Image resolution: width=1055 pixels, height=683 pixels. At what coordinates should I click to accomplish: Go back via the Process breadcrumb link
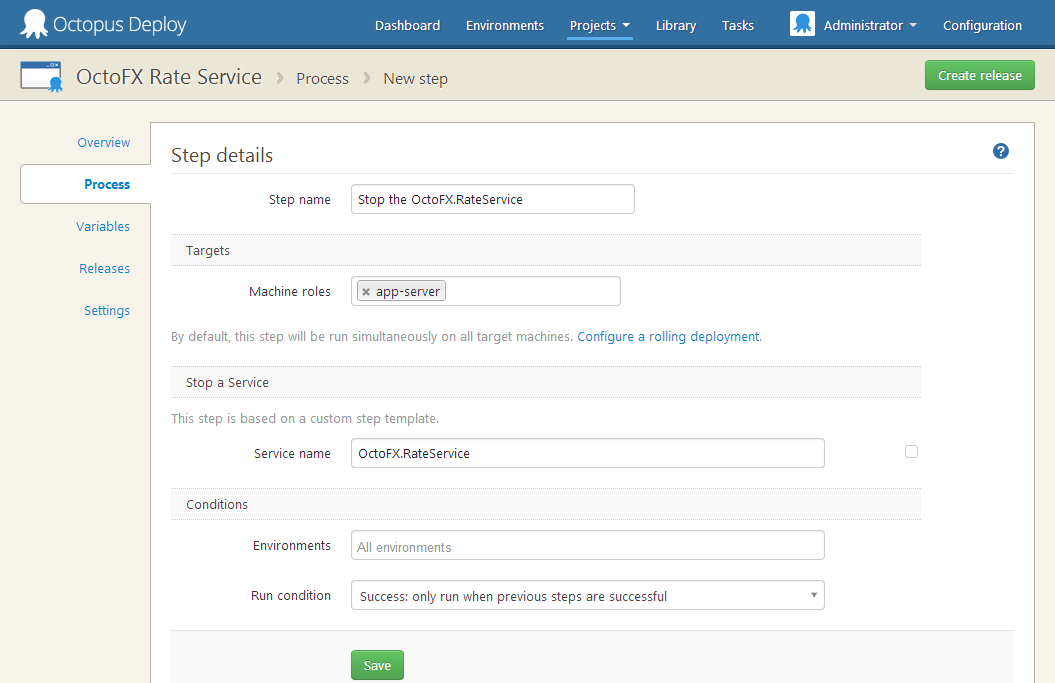click(x=322, y=78)
